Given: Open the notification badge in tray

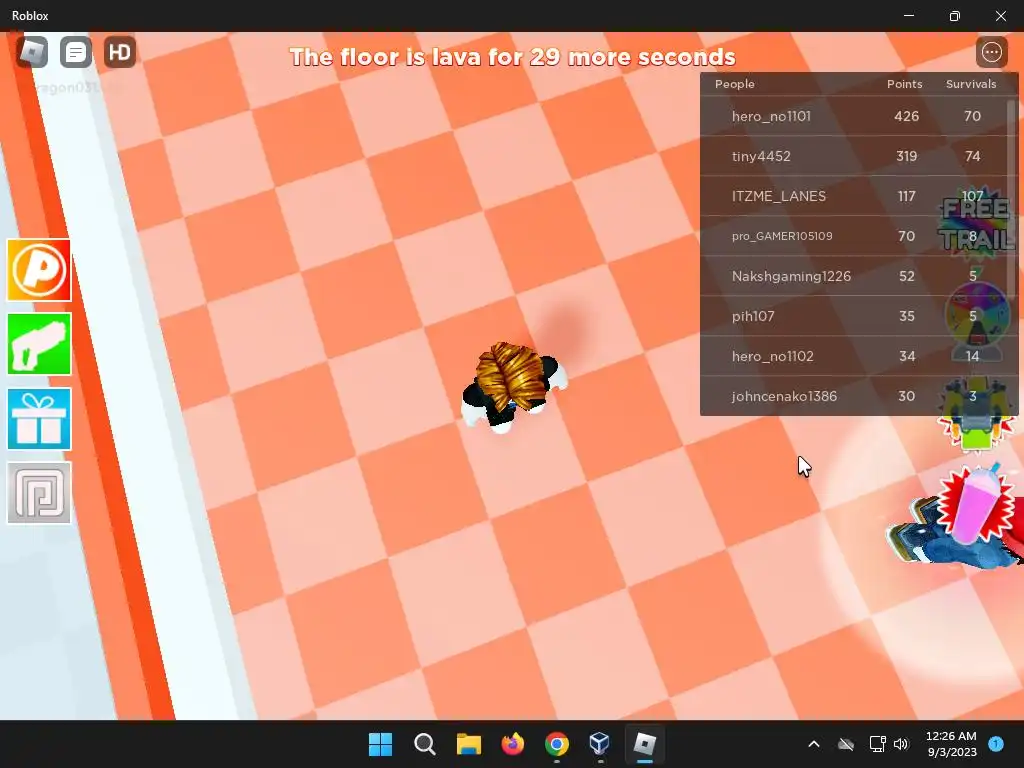Looking at the screenshot, I should pyautogui.click(x=996, y=743).
